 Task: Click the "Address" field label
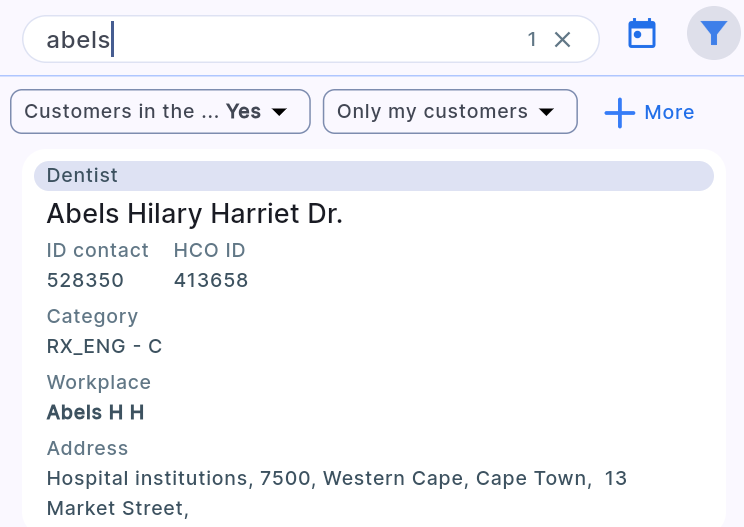87,448
